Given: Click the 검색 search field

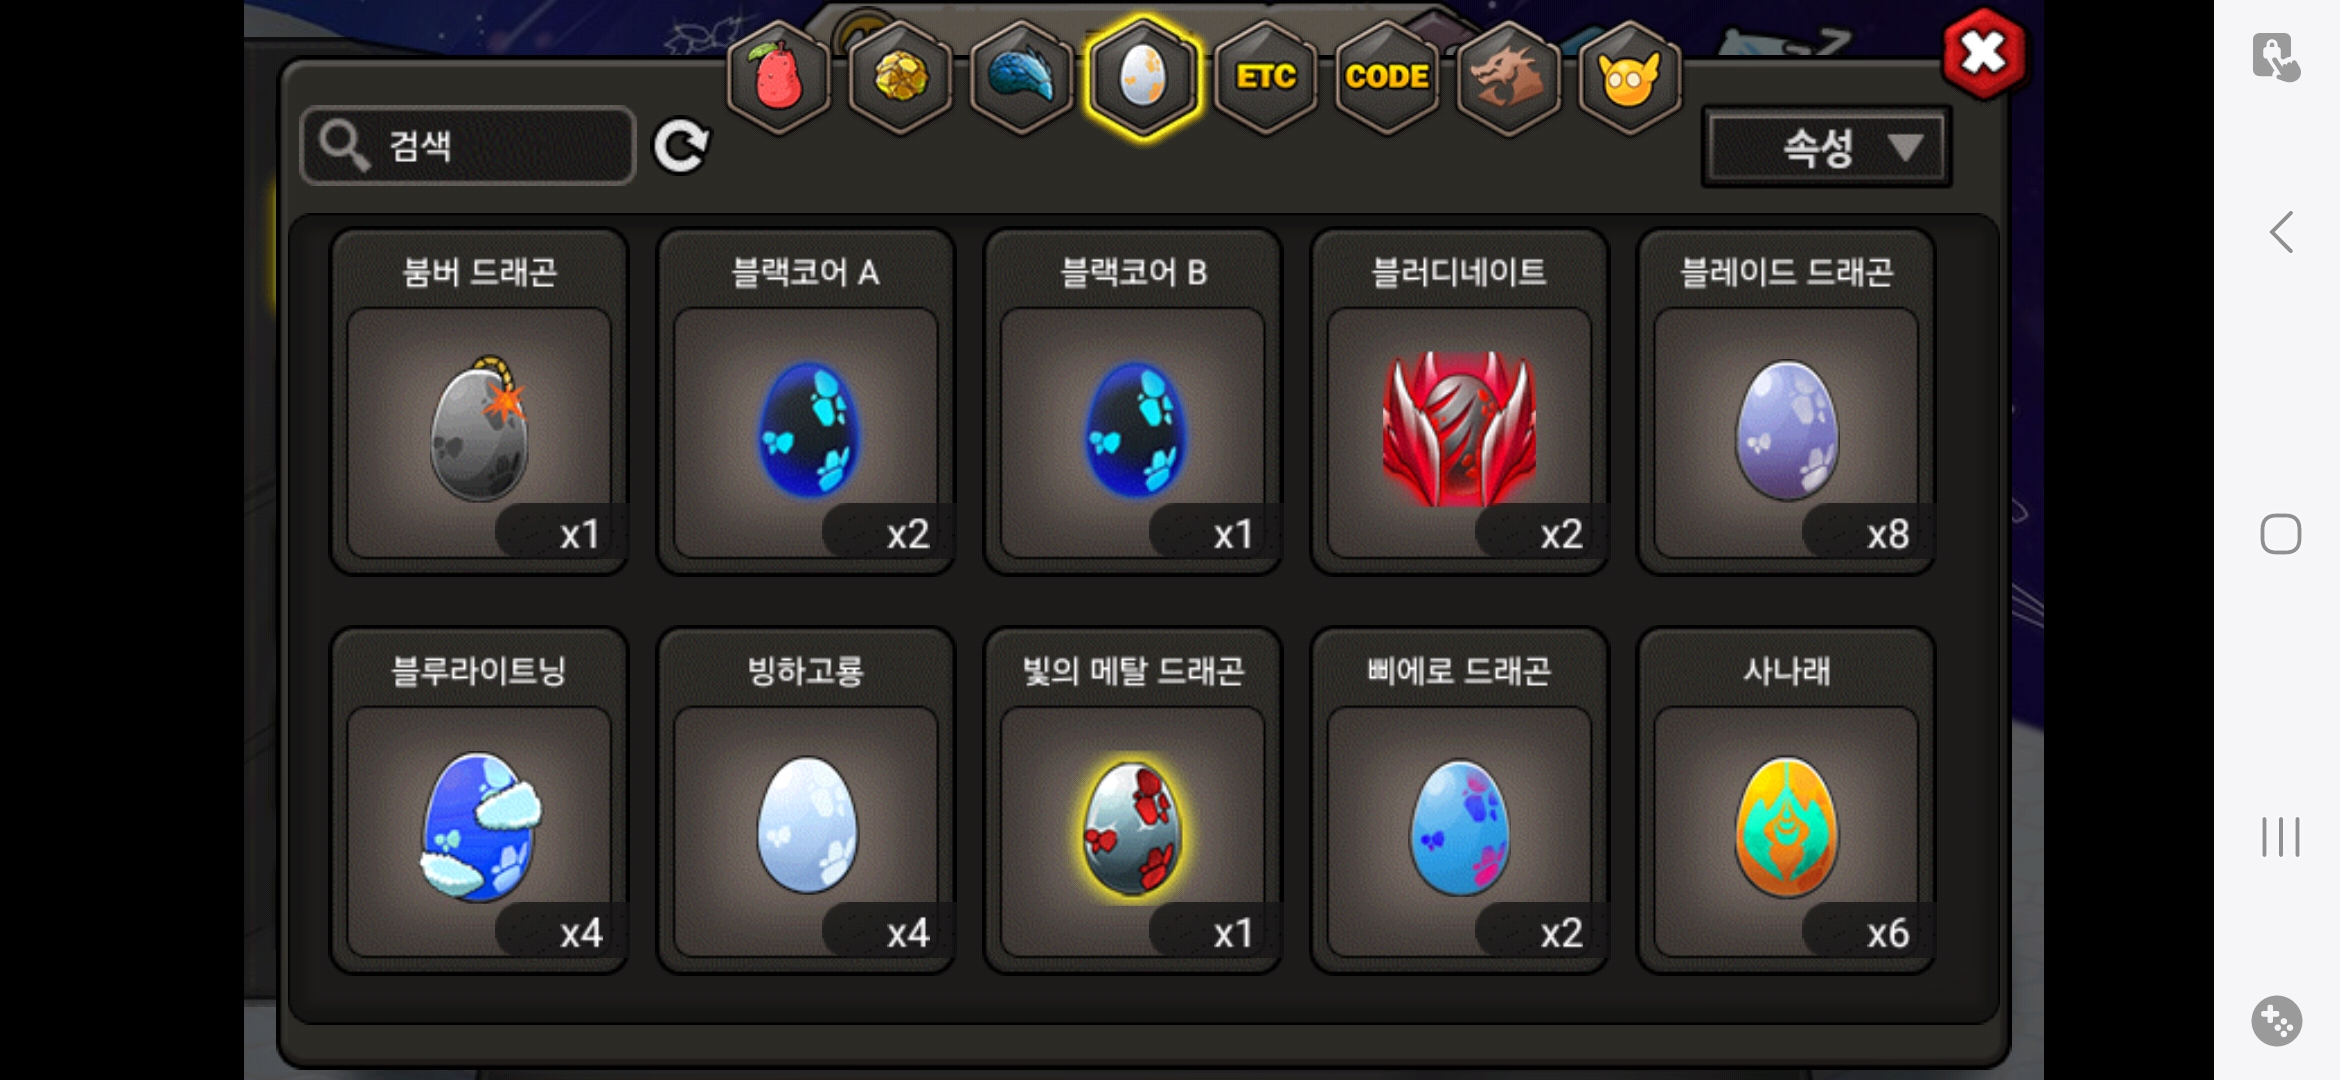Looking at the screenshot, I should (468, 146).
